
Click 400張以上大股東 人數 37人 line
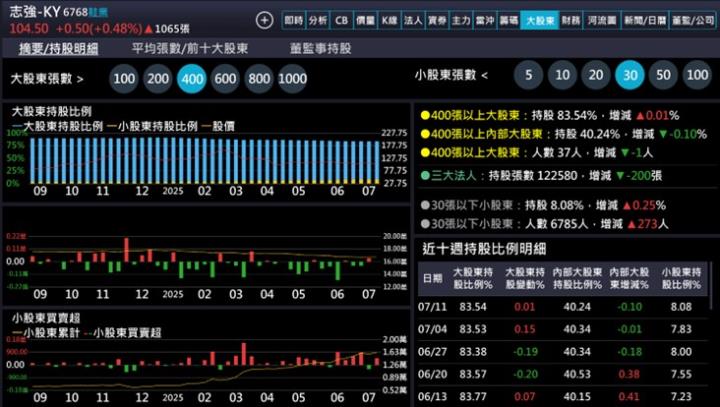point(537,152)
